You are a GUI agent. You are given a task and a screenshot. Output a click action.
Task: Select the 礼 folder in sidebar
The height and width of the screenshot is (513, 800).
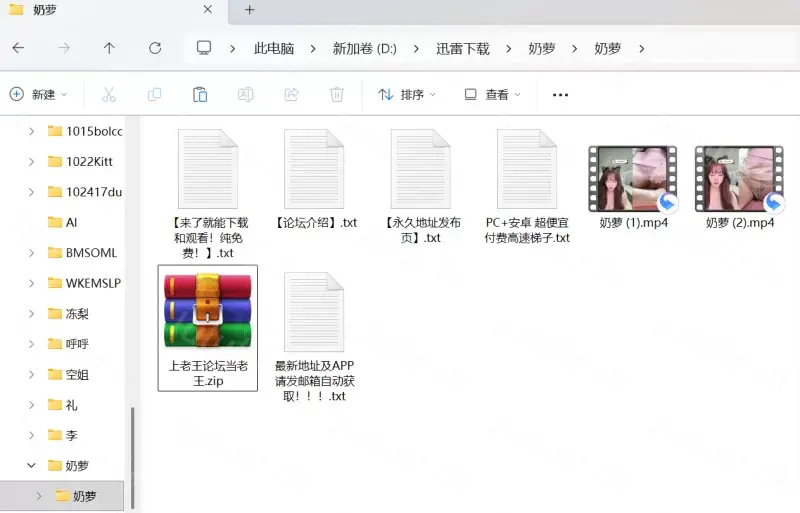click(x=62, y=405)
